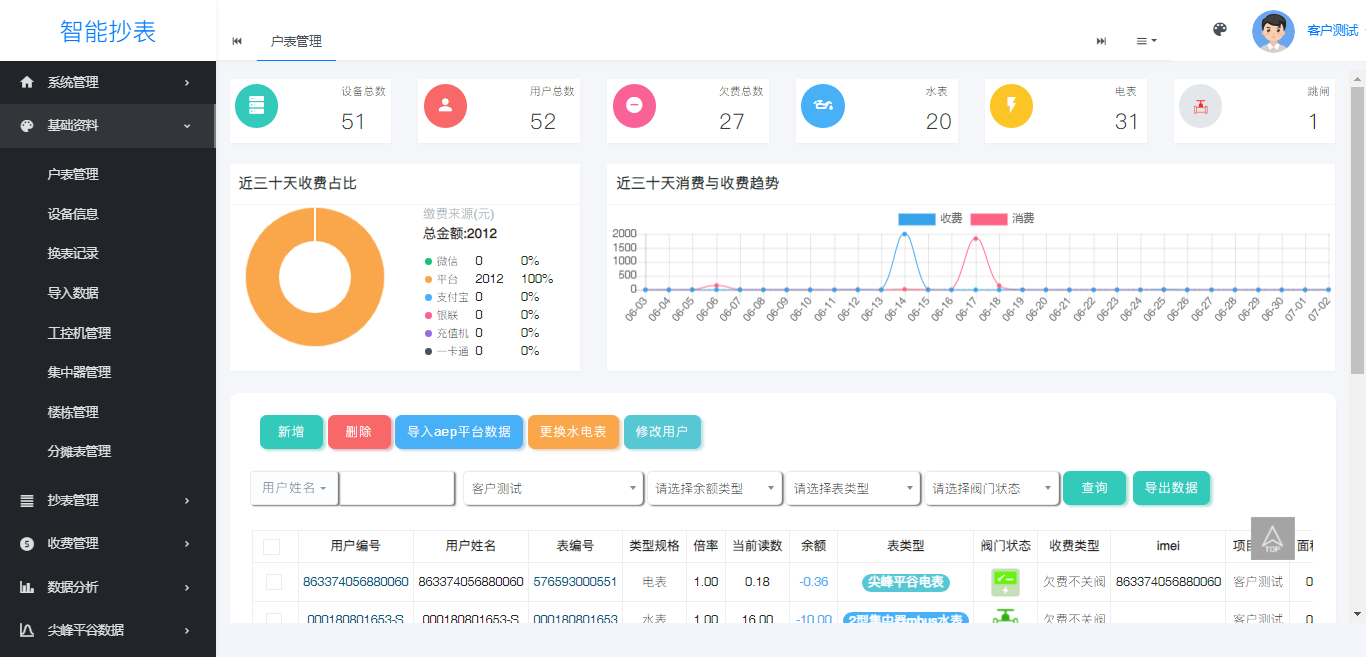Click the user name search input field
Image resolution: width=1366 pixels, height=657 pixels.
tap(397, 489)
